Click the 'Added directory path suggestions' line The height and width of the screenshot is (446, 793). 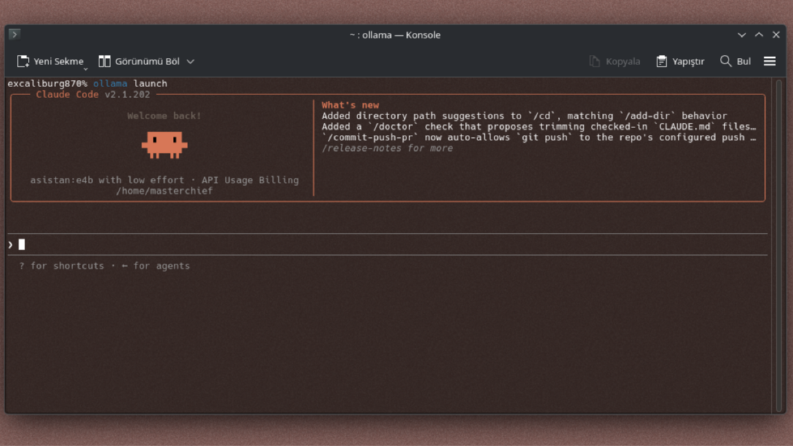[524, 116]
